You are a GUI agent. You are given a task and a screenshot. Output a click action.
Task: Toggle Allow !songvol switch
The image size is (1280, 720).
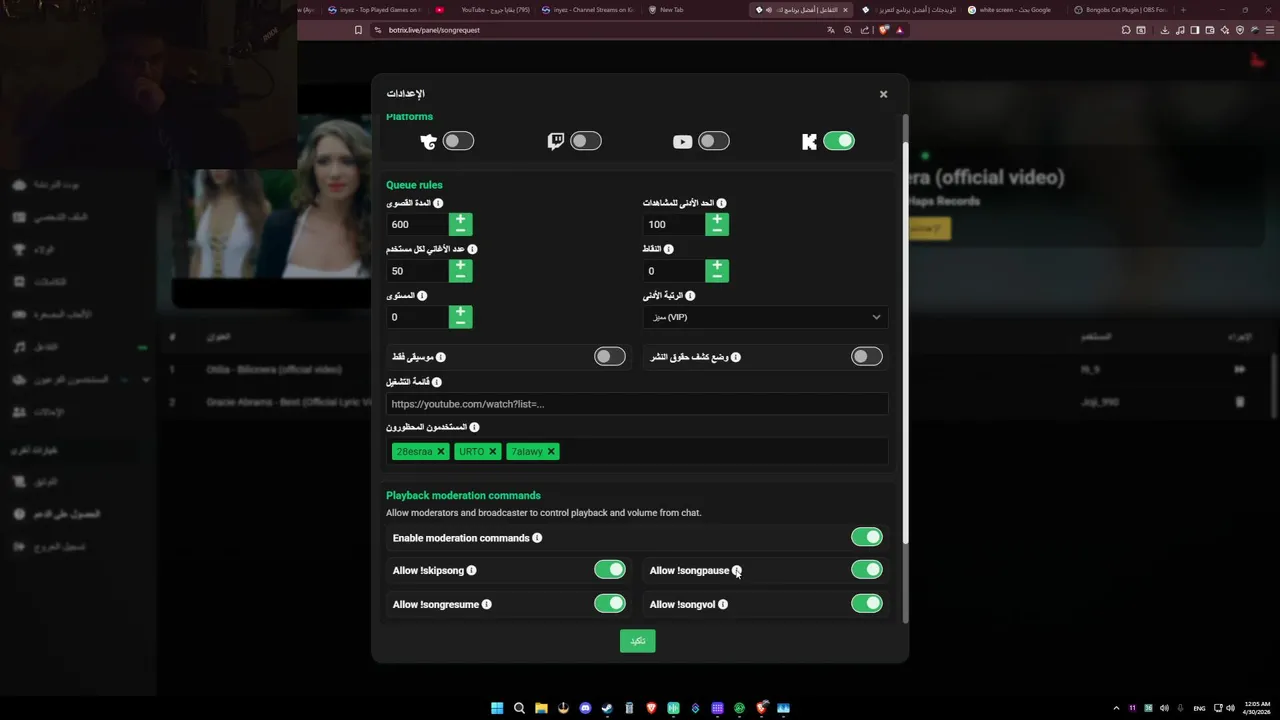point(866,603)
